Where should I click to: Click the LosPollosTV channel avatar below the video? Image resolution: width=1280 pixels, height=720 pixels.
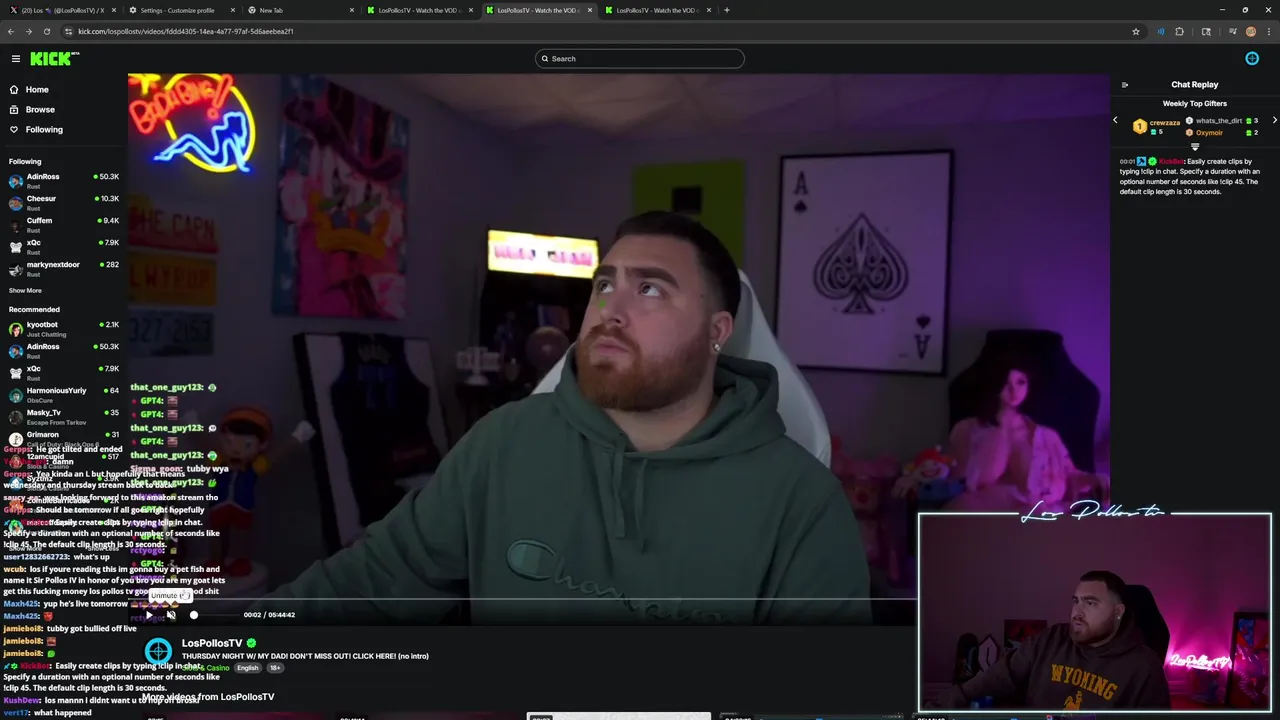[x=158, y=653]
